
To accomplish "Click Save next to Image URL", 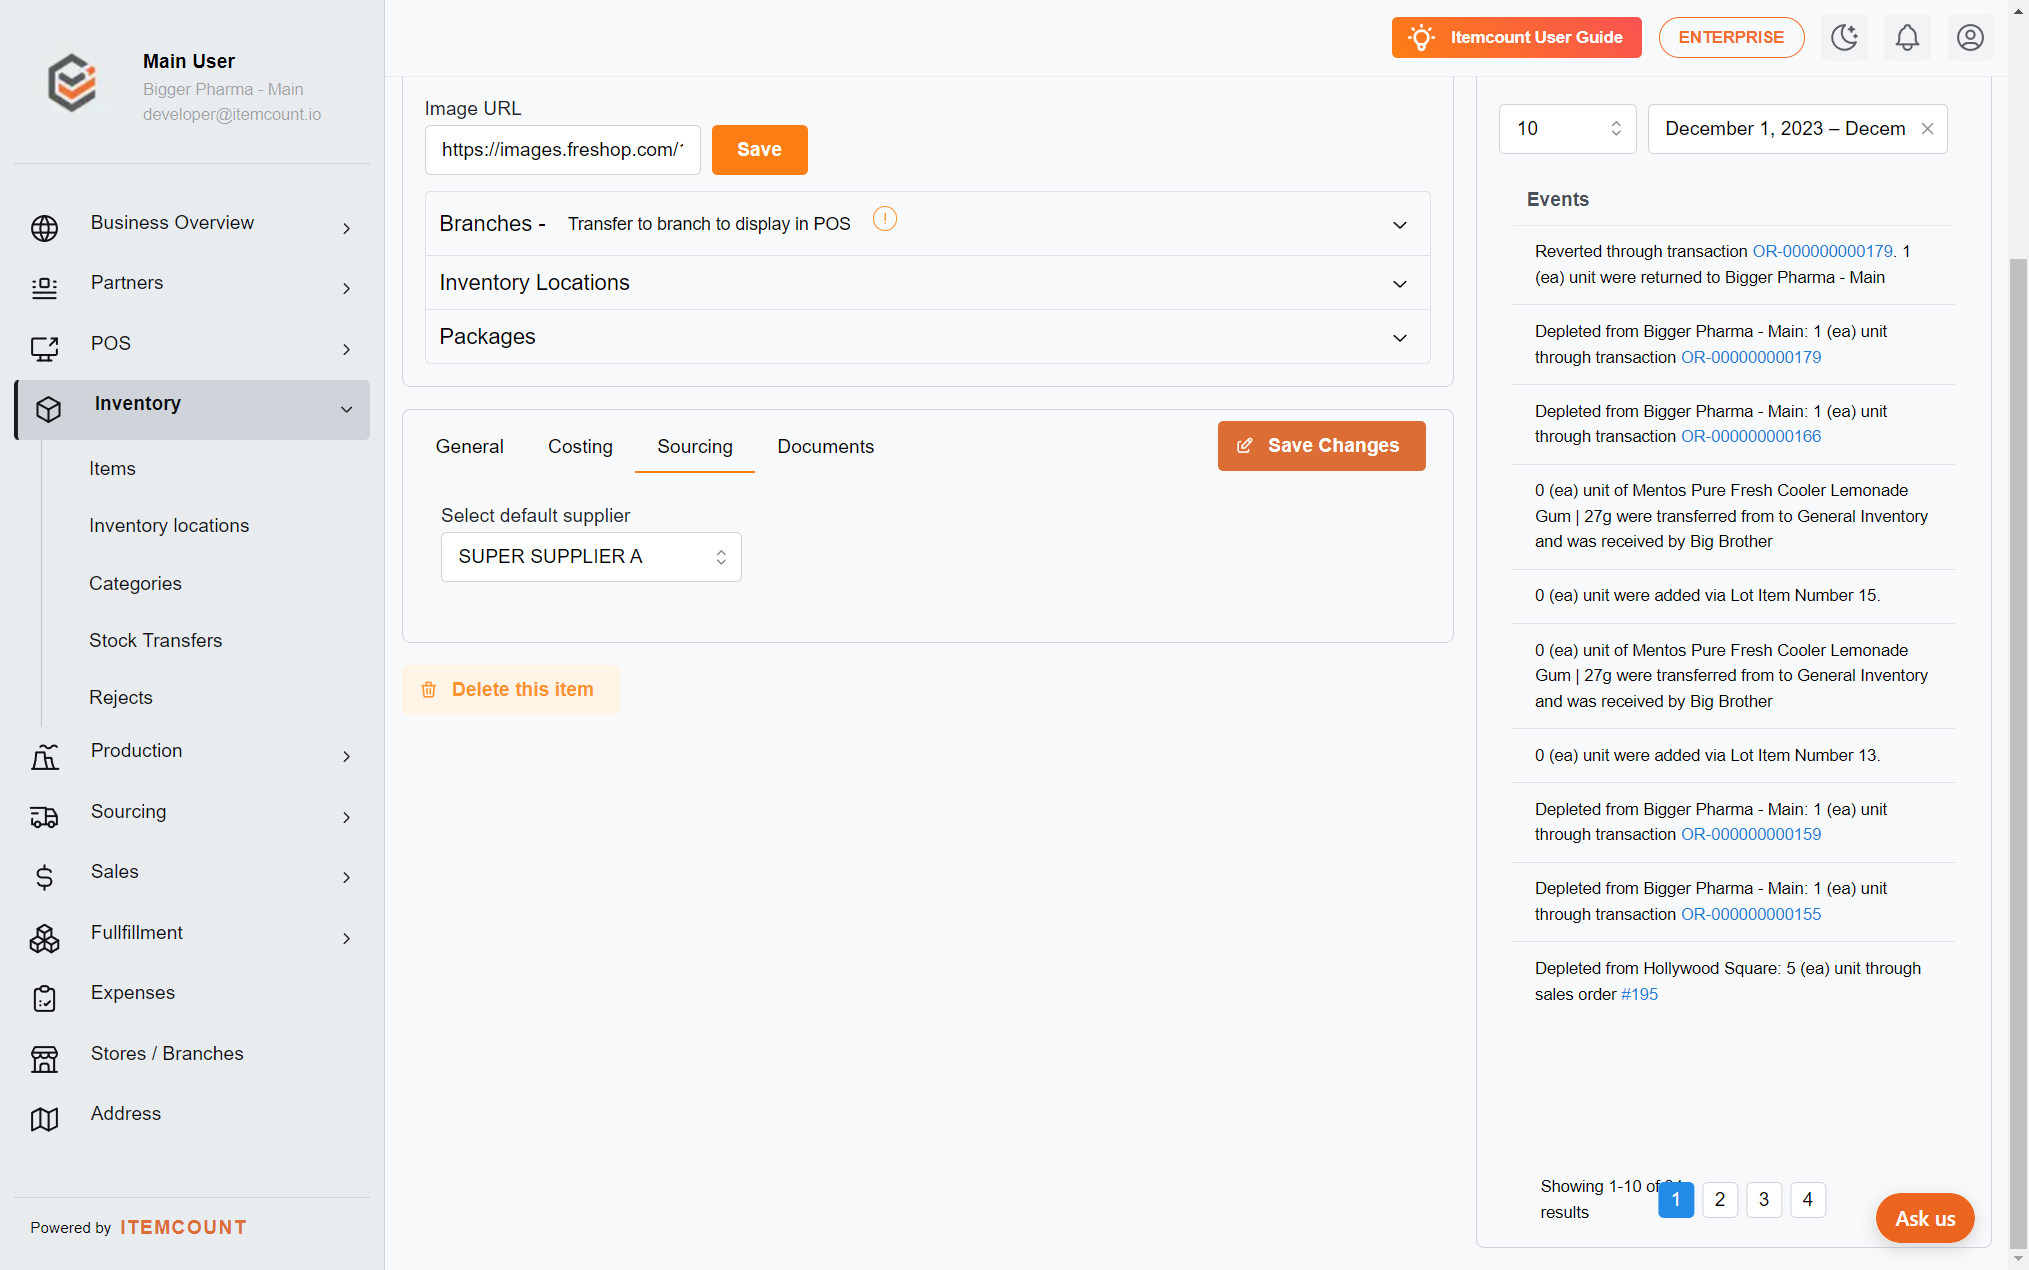I will pos(759,150).
